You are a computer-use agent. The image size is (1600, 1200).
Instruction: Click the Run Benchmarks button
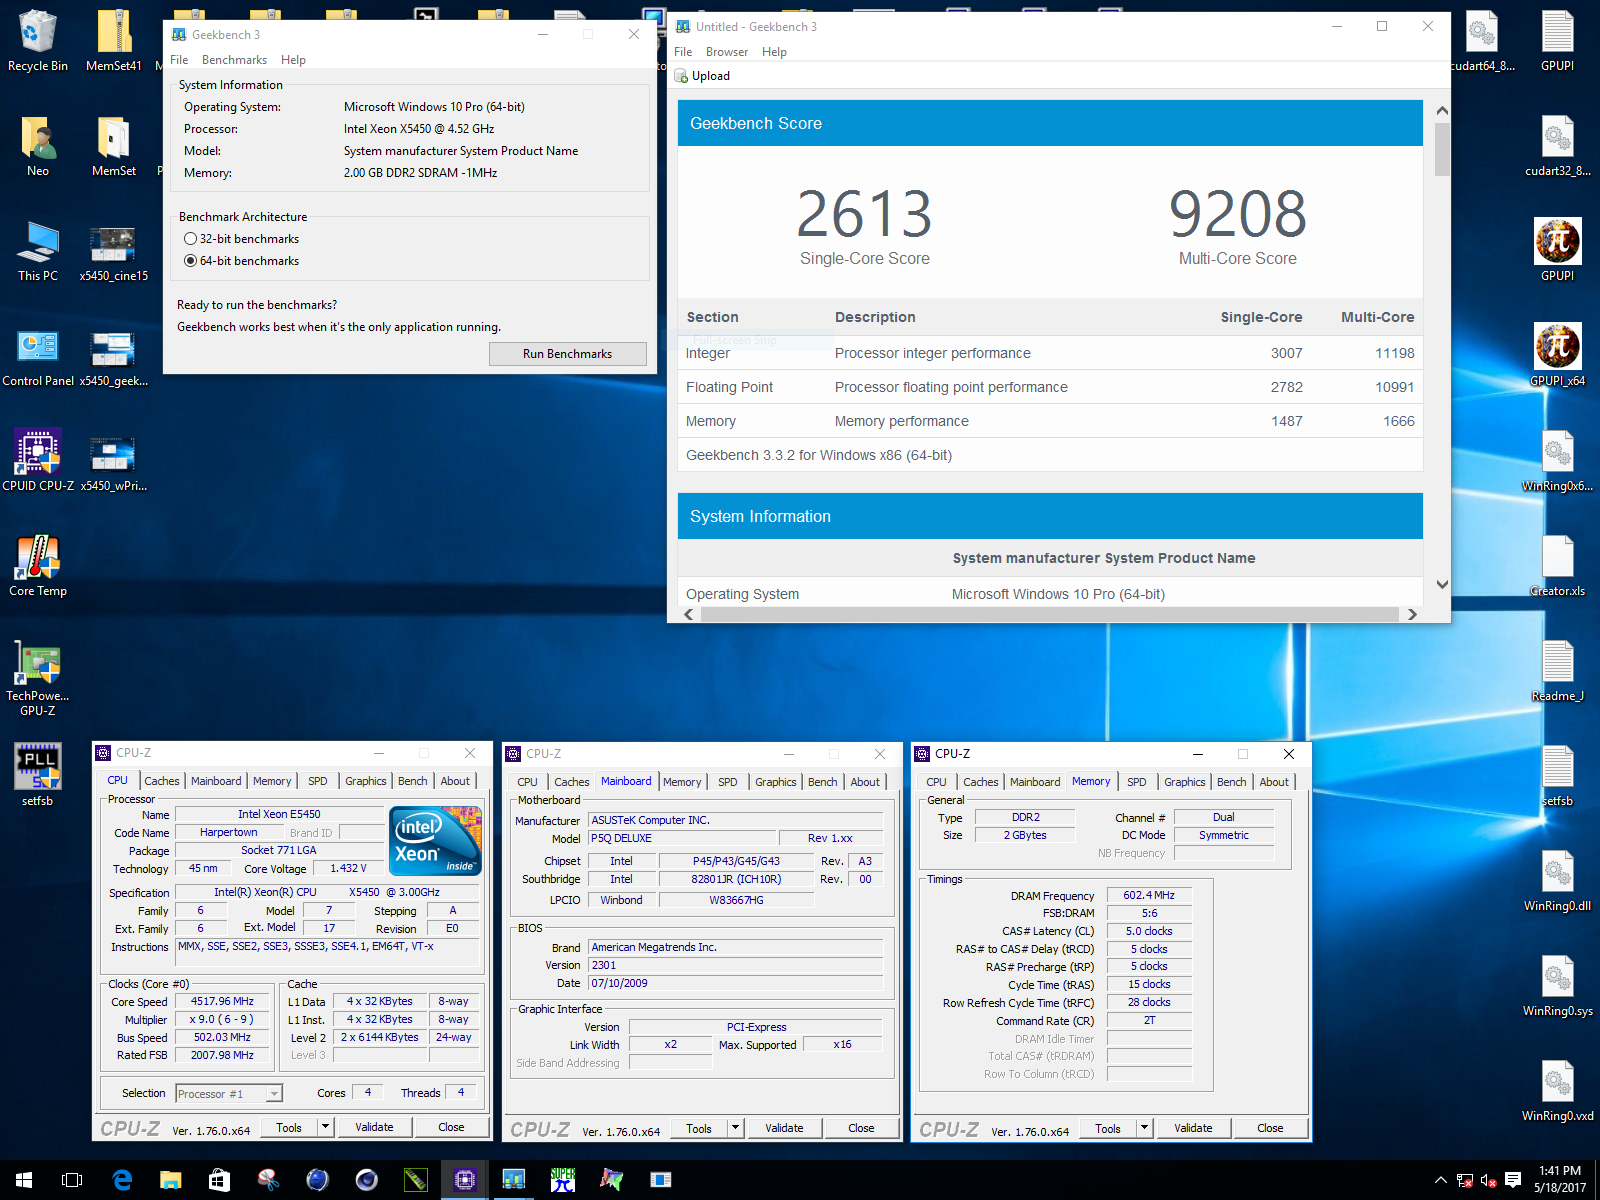[x=567, y=354]
